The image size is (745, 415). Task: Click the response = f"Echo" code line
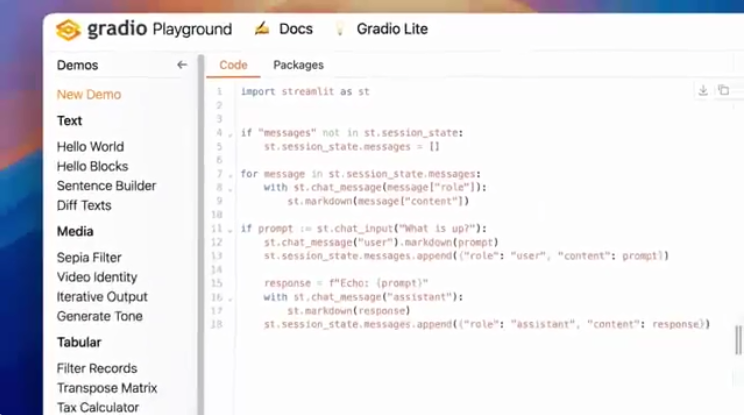click(x=346, y=283)
